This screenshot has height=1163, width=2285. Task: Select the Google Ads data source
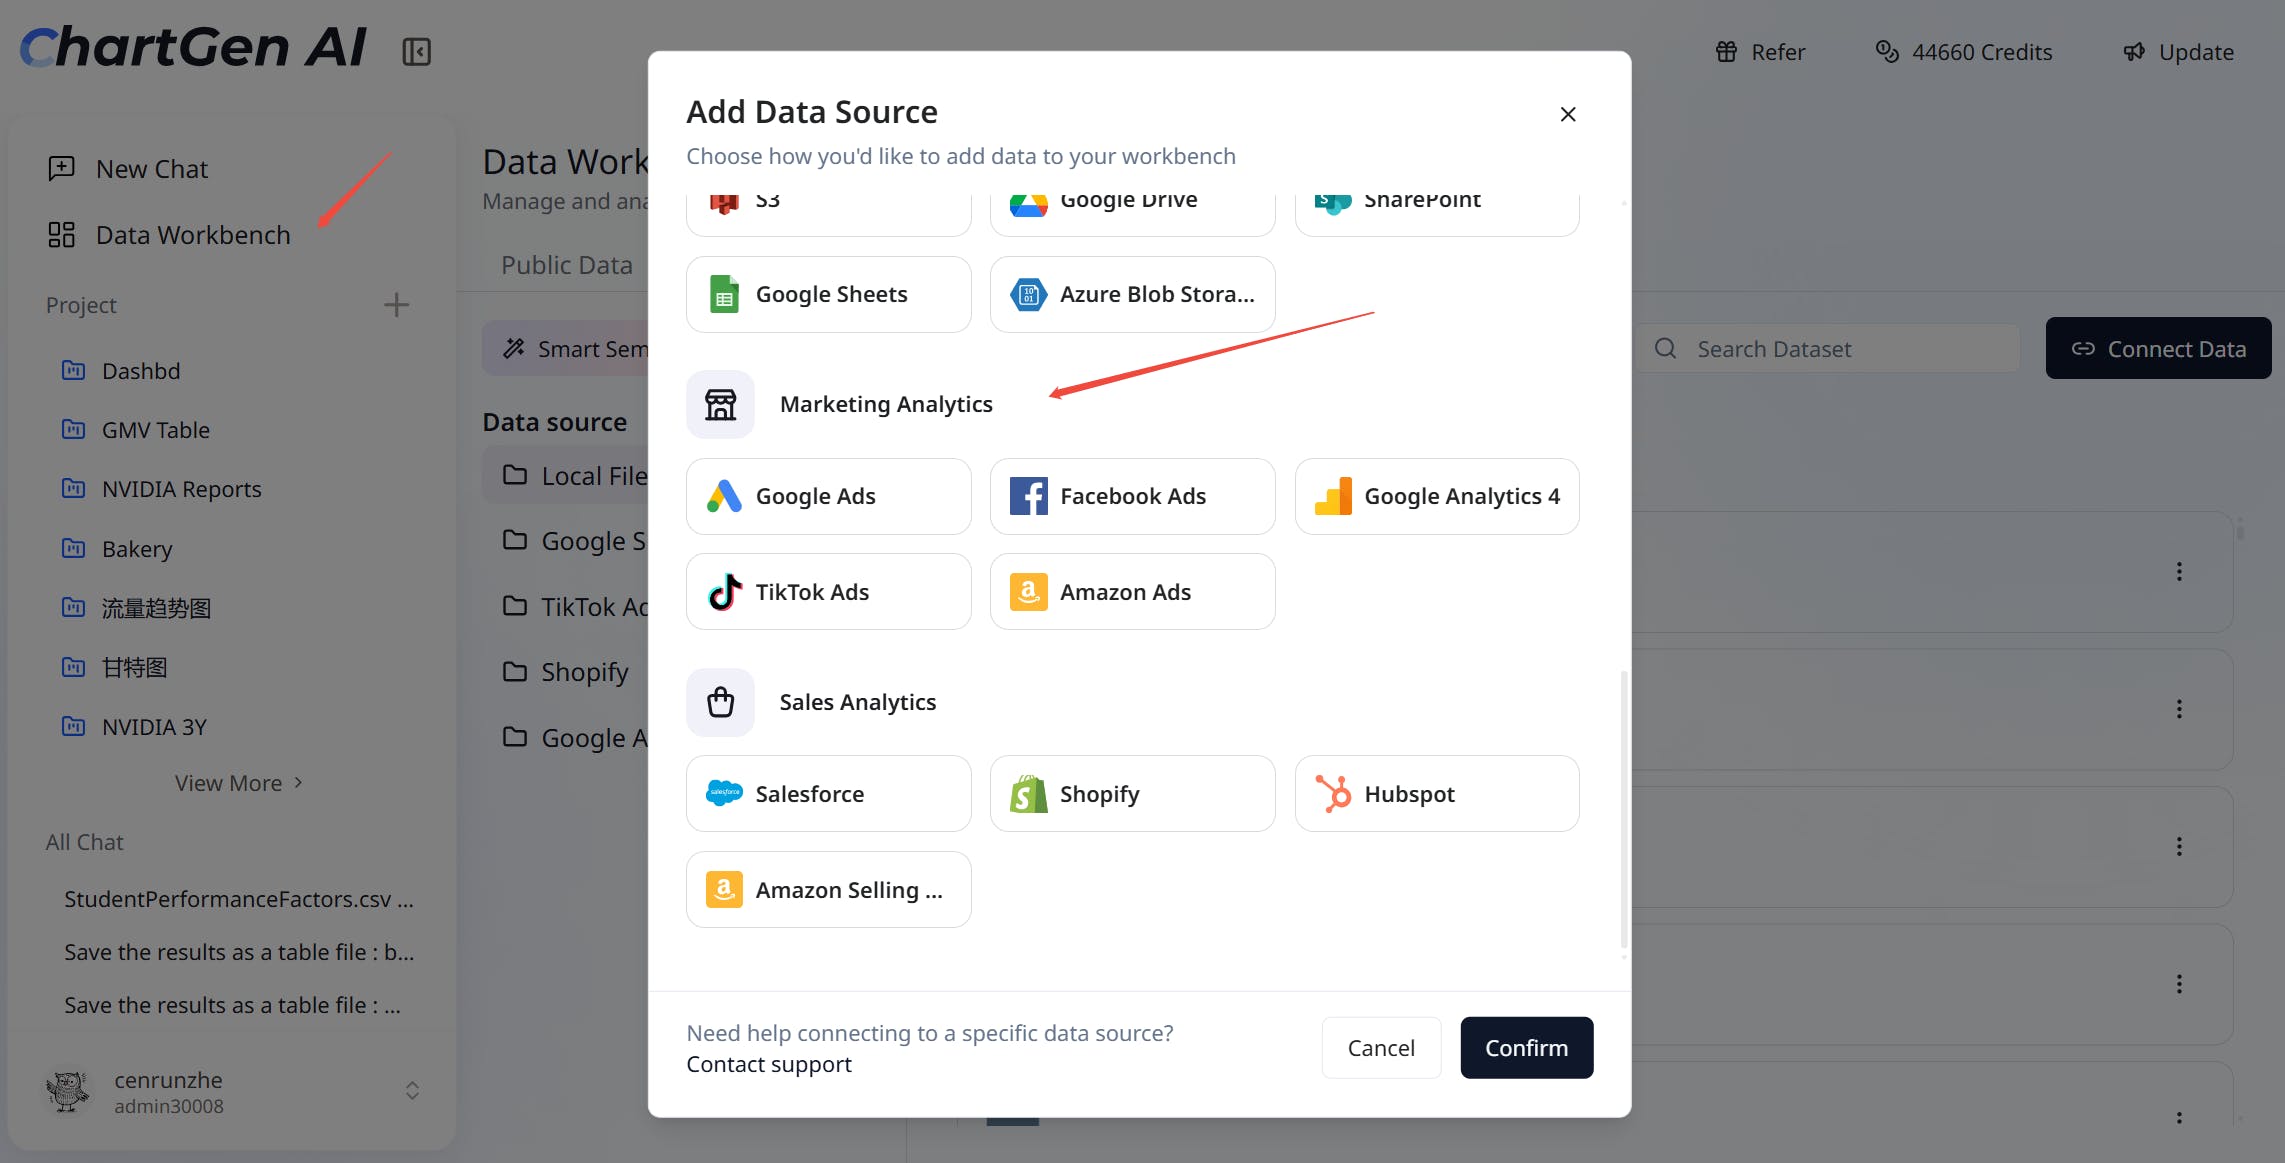828,496
